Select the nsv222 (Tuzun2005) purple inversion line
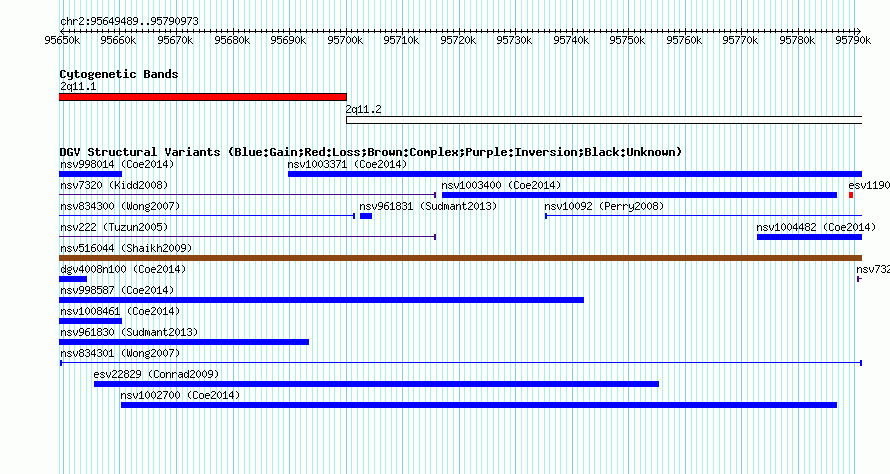 point(247,237)
